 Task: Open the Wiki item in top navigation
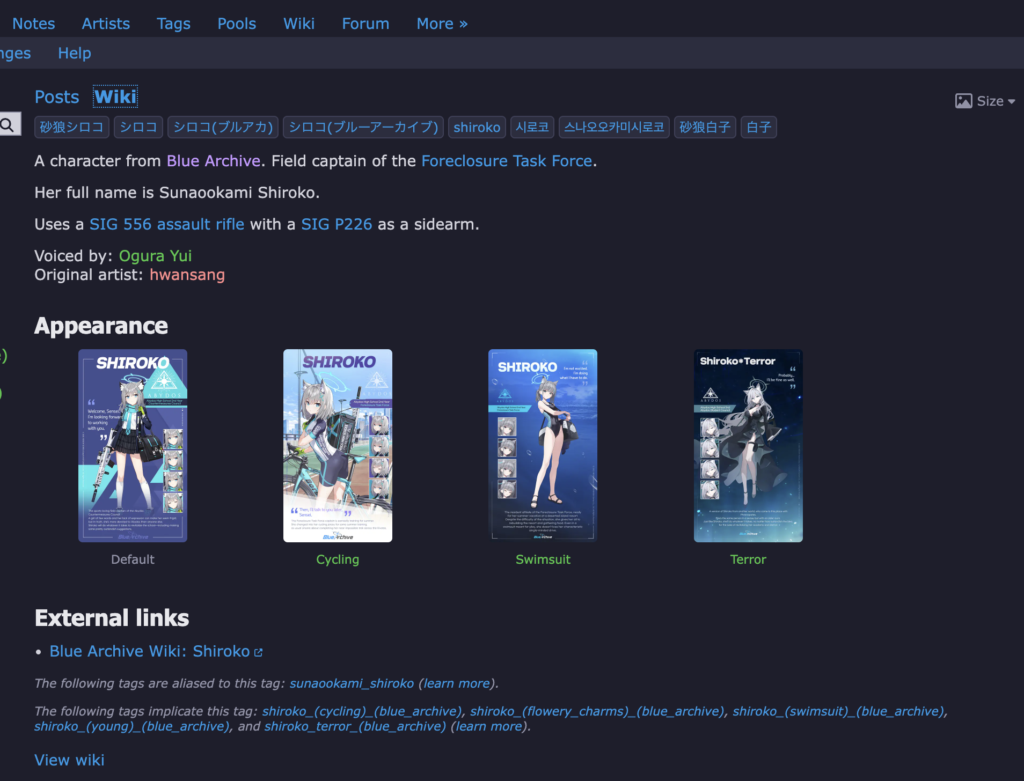[299, 24]
